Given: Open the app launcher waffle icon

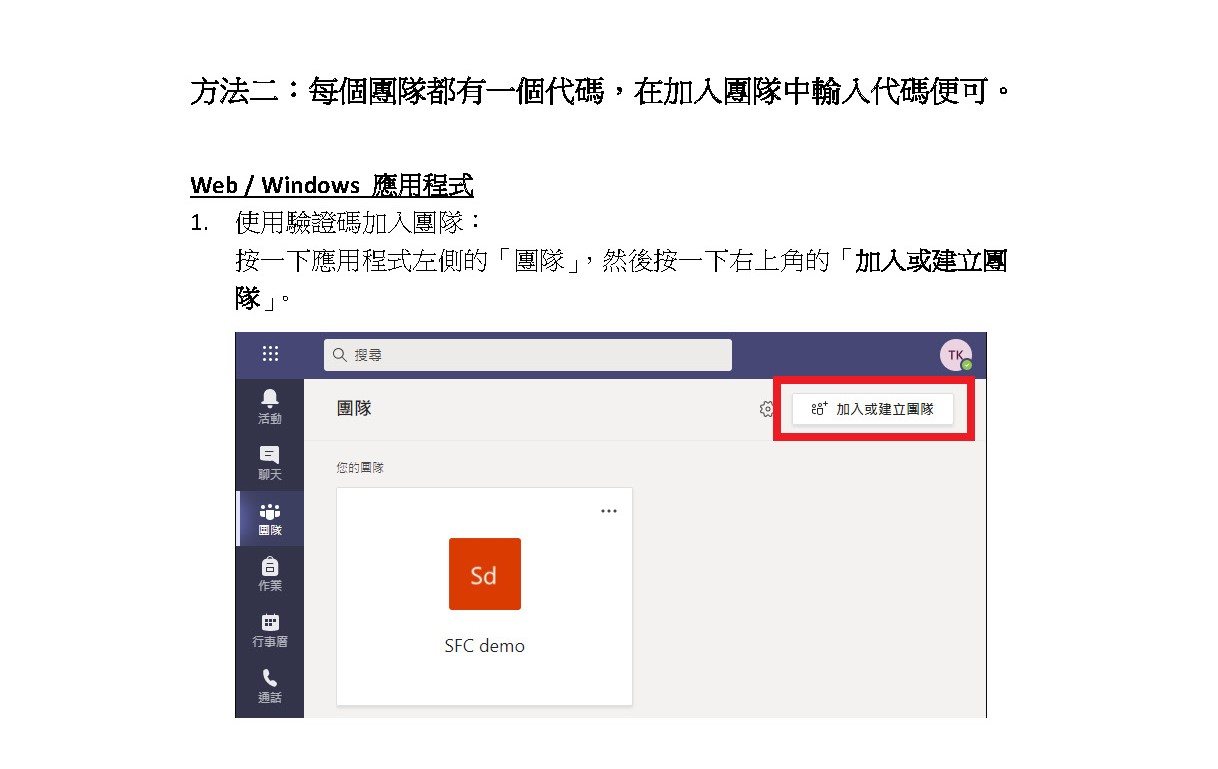Looking at the screenshot, I should point(270,354).
